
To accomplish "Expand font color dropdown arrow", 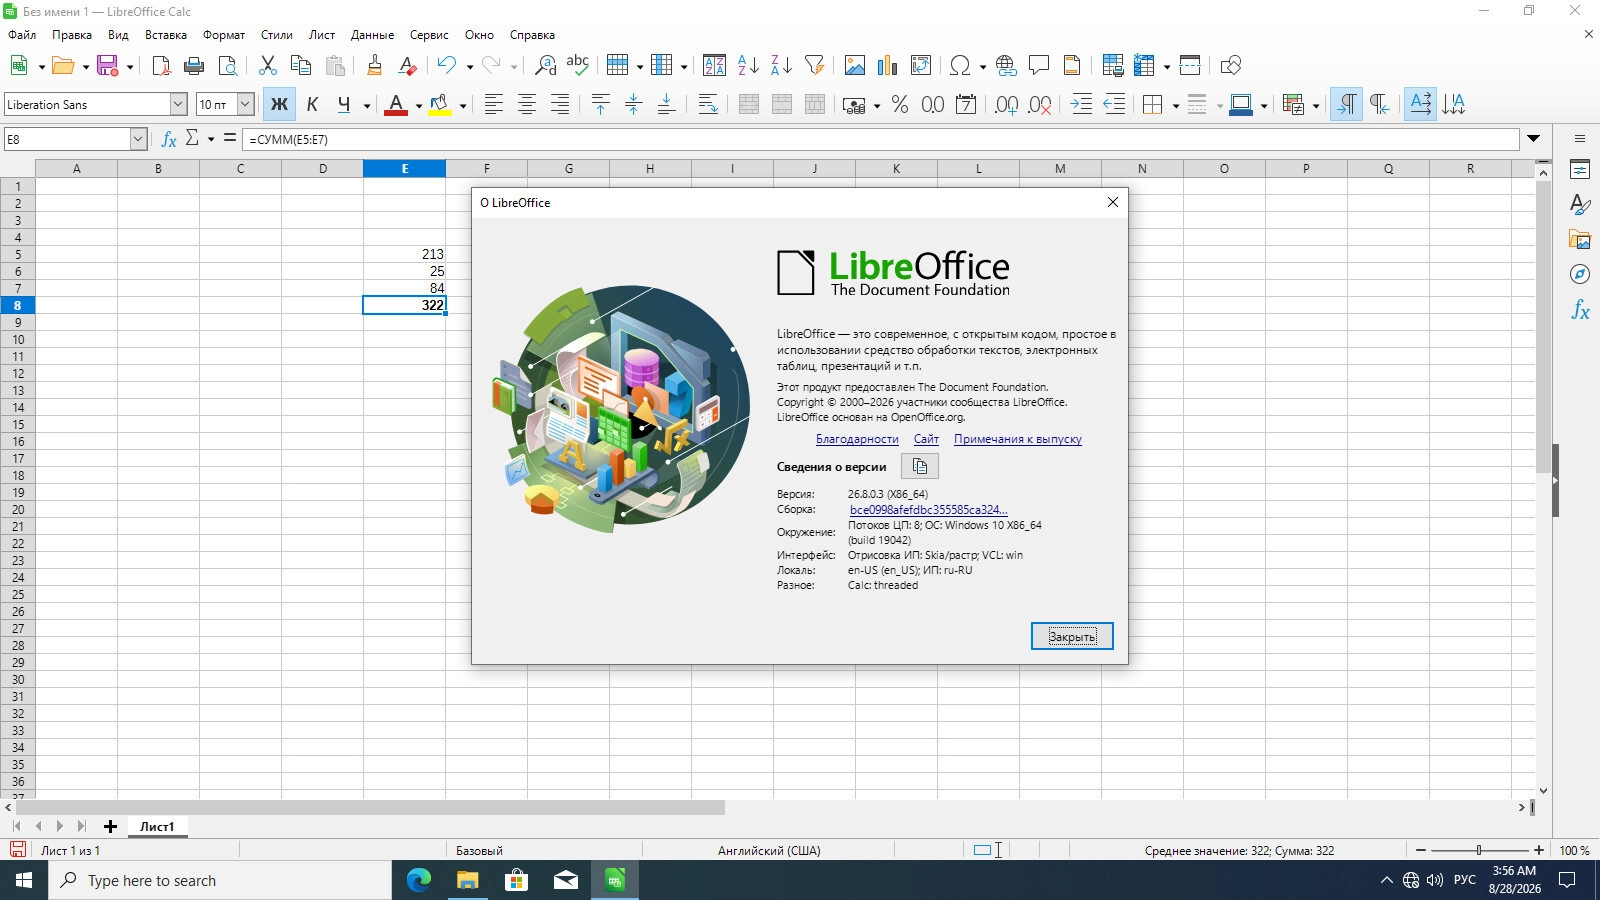I will tap(418, 106).
